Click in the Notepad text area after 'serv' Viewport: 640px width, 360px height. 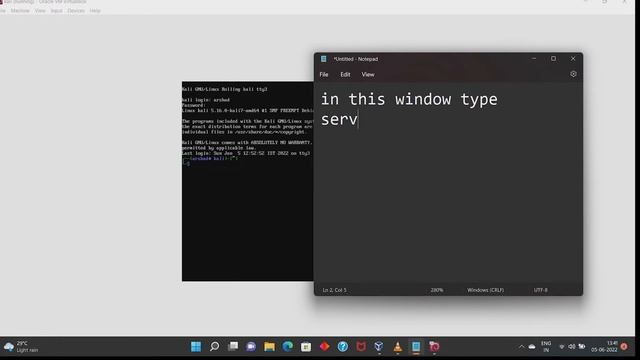(x=359, y=120)
